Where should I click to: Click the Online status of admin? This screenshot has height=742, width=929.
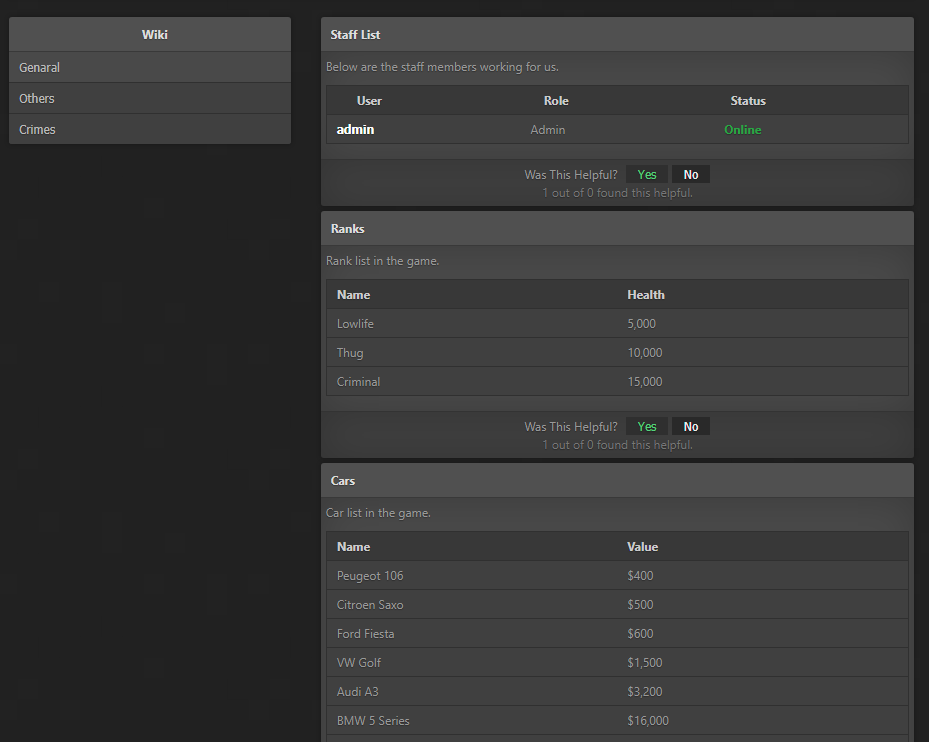(x=743, y=130)
